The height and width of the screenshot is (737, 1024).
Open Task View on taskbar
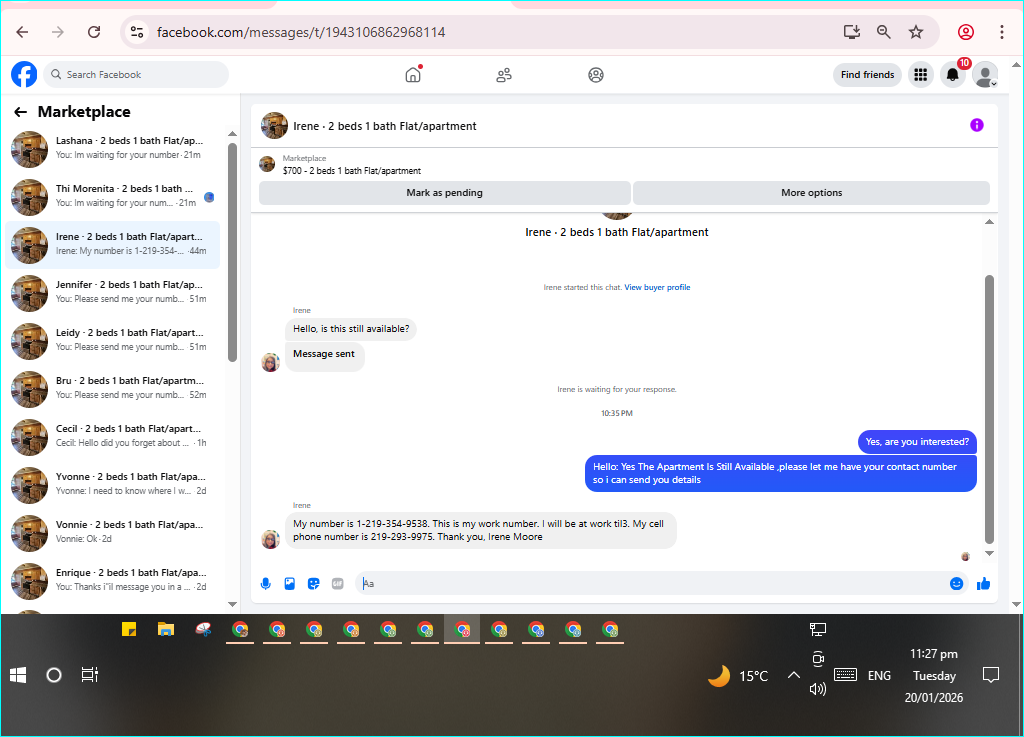coord(89,675)
